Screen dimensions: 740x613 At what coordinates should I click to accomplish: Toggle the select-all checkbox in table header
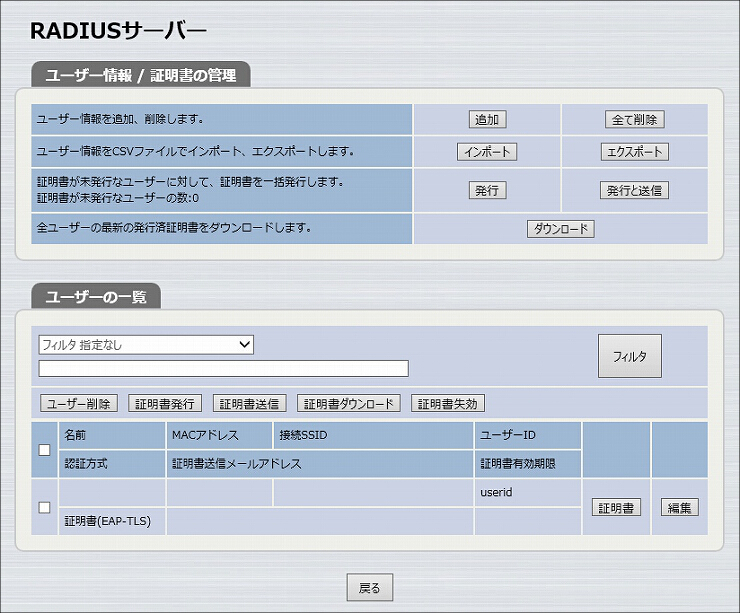coord(44,450)
